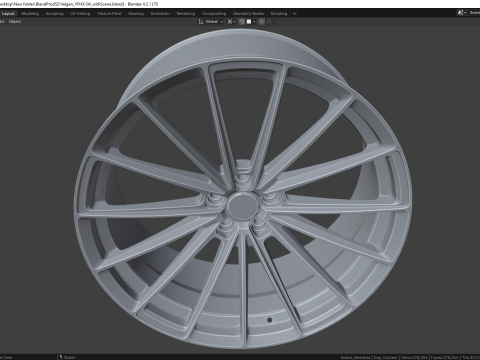
Task: Switch to the Modeling workspace tab
Action: pos(30,14)
